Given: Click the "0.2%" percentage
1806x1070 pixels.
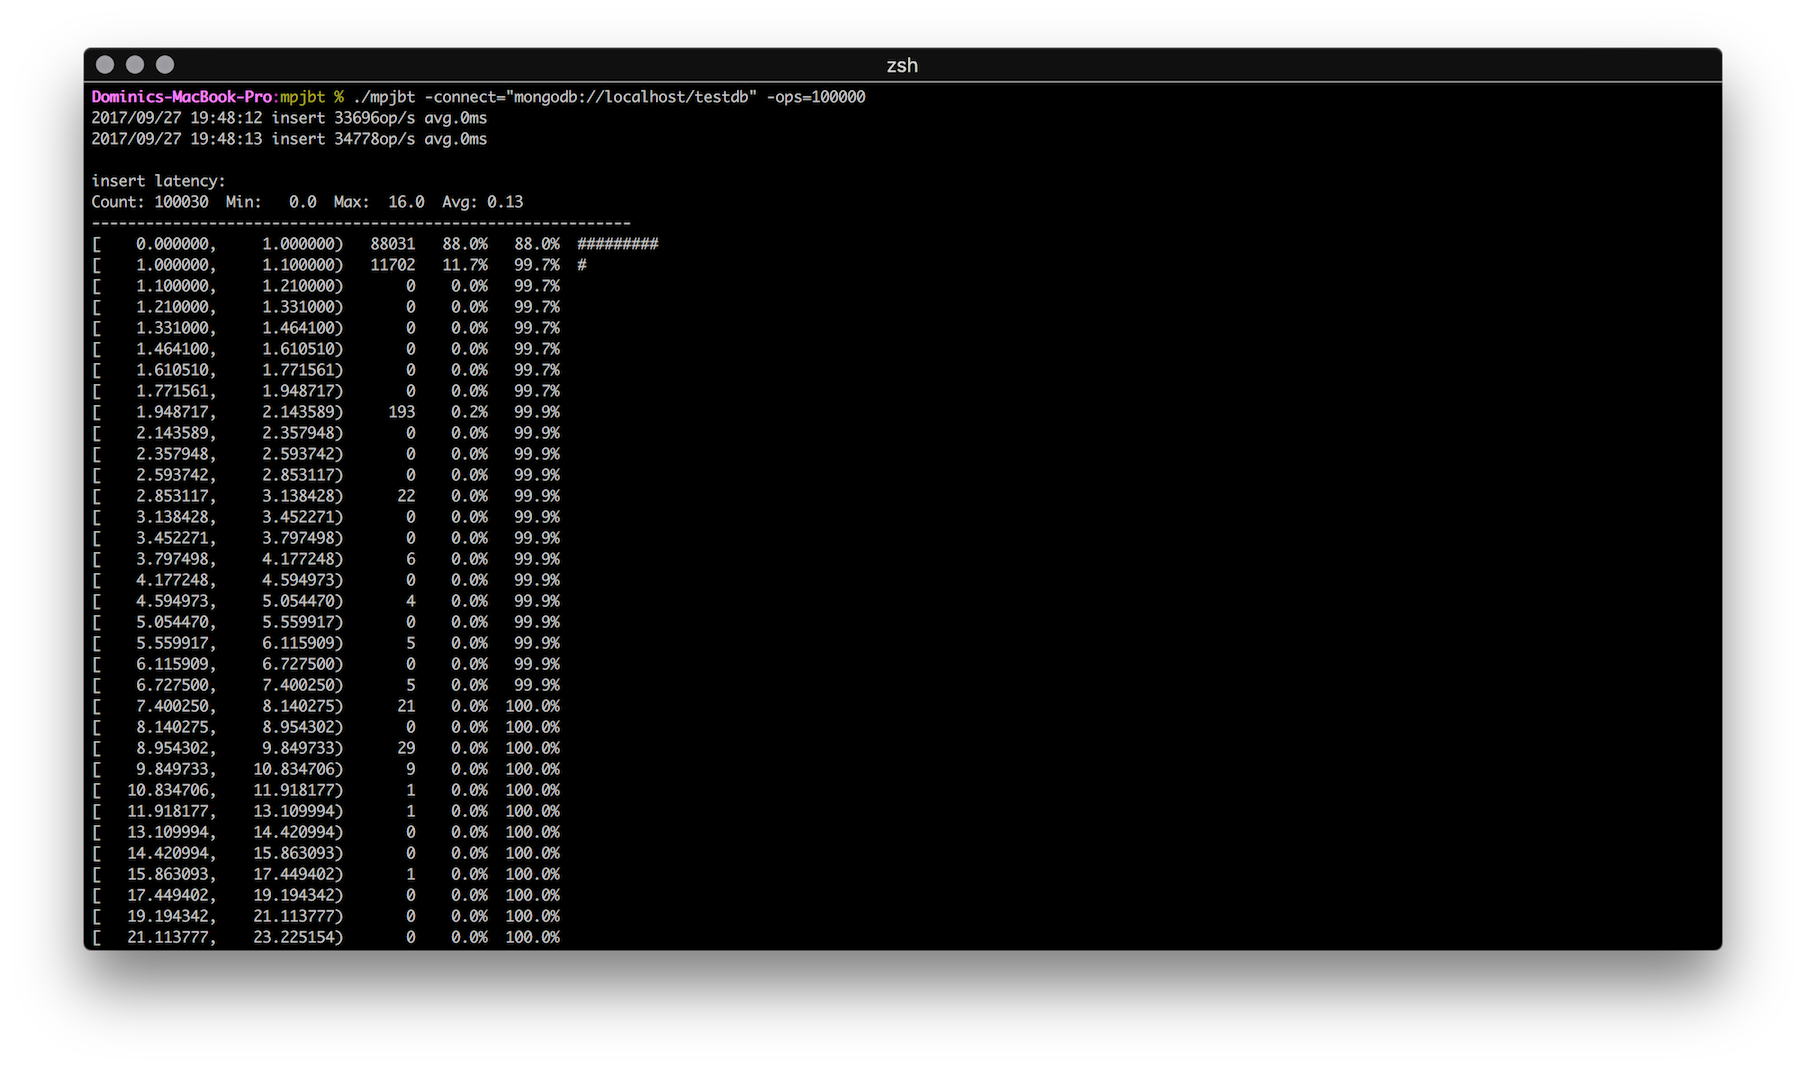Looking at the screenshot, I should (470, 412).
